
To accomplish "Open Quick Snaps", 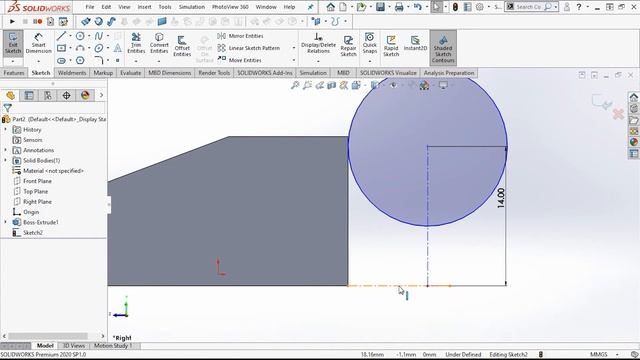I will coord(370,43).
